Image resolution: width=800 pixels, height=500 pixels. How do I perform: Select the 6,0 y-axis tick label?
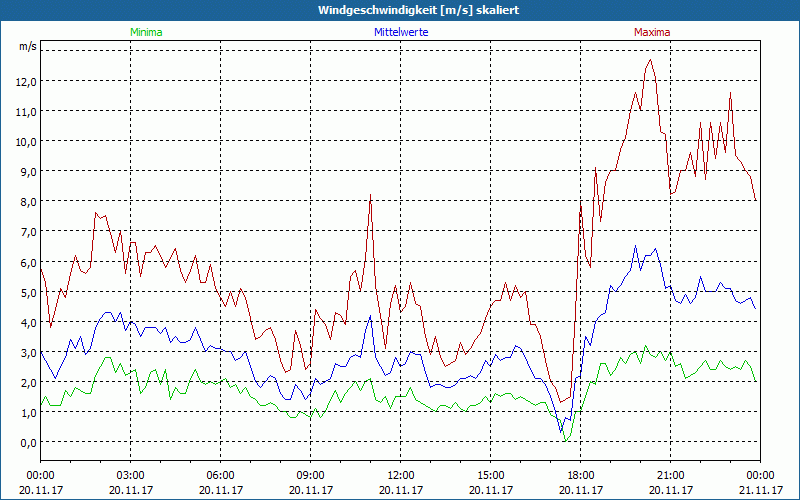tap(29, 261)
